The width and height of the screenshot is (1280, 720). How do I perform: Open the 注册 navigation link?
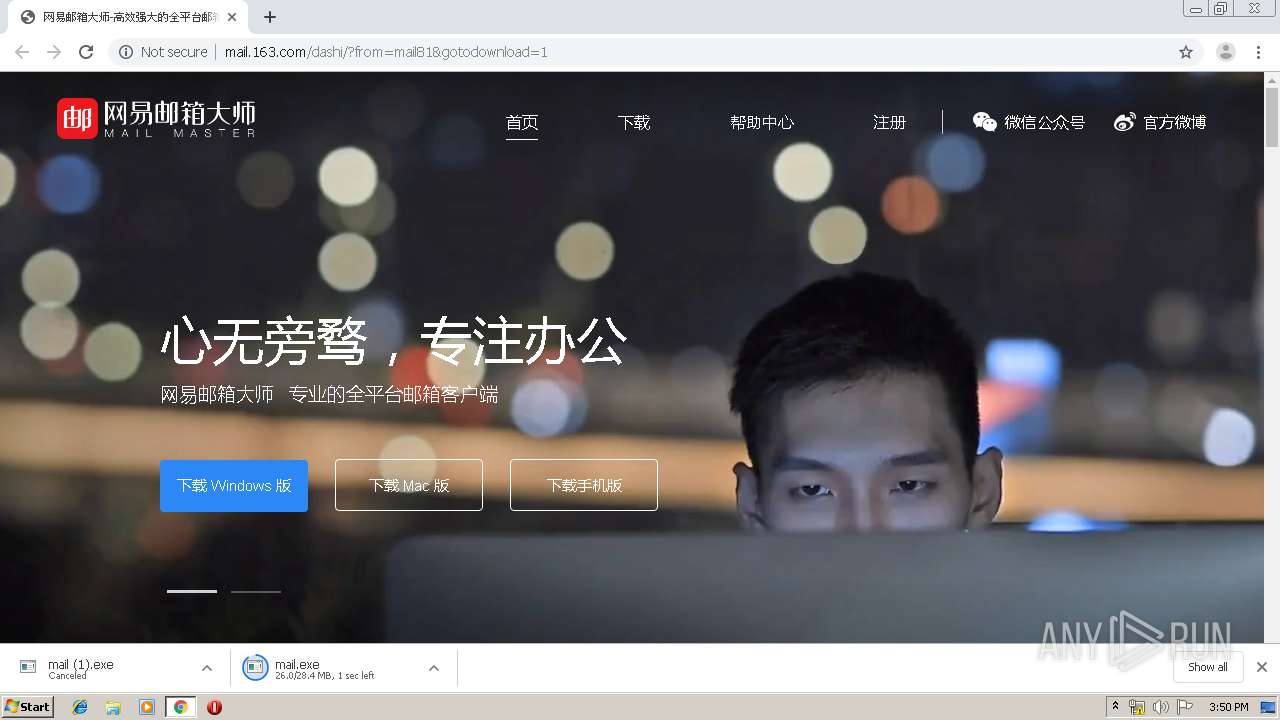[889, 122]
